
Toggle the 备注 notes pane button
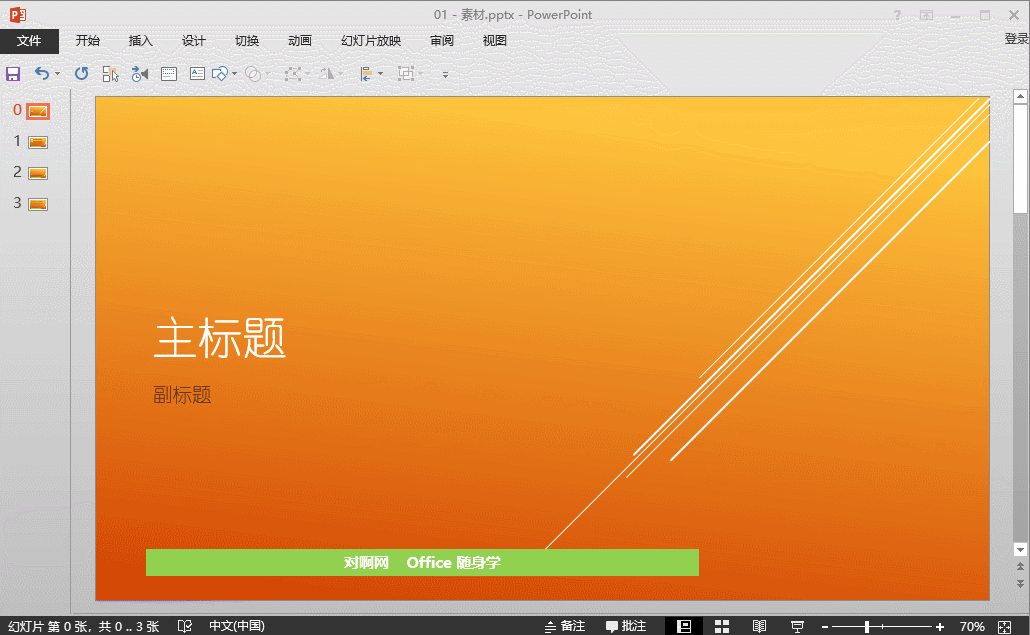565,626
